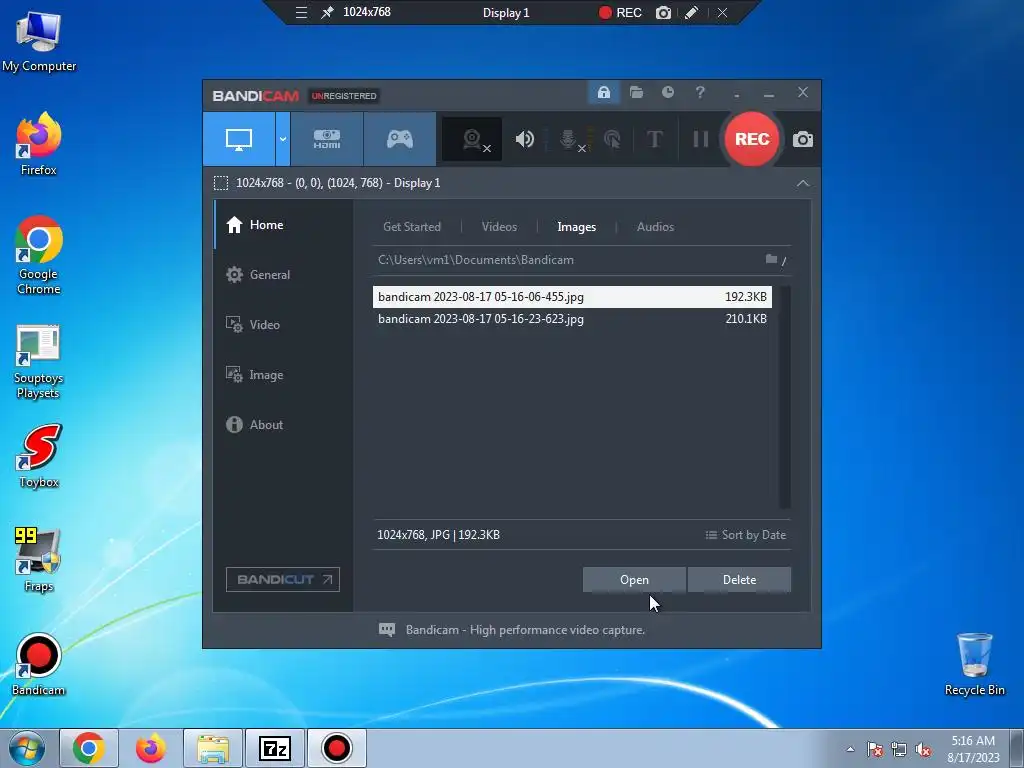The height and width of the screenshot is (768, 1024).
Task: Switch to game recording mode gamepad icon
Action: 400,139
